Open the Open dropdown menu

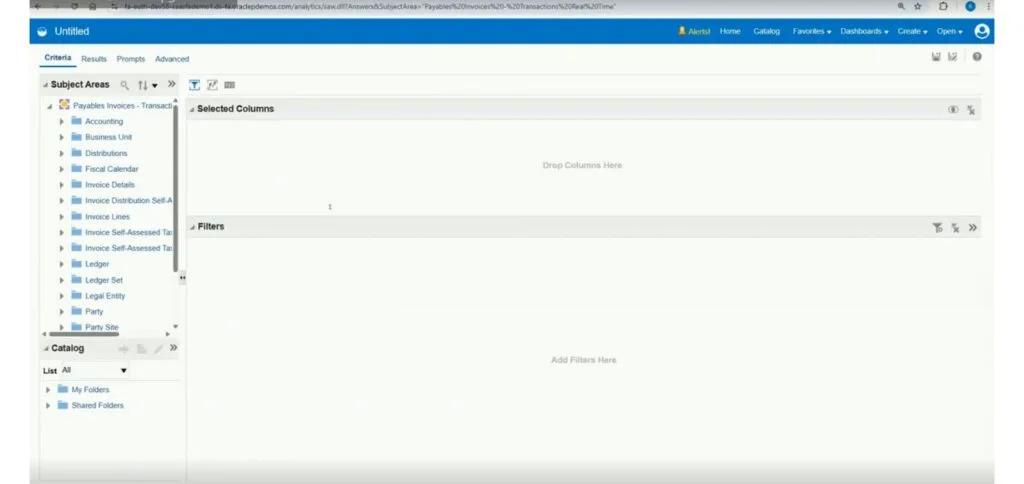tap(950, 31)
